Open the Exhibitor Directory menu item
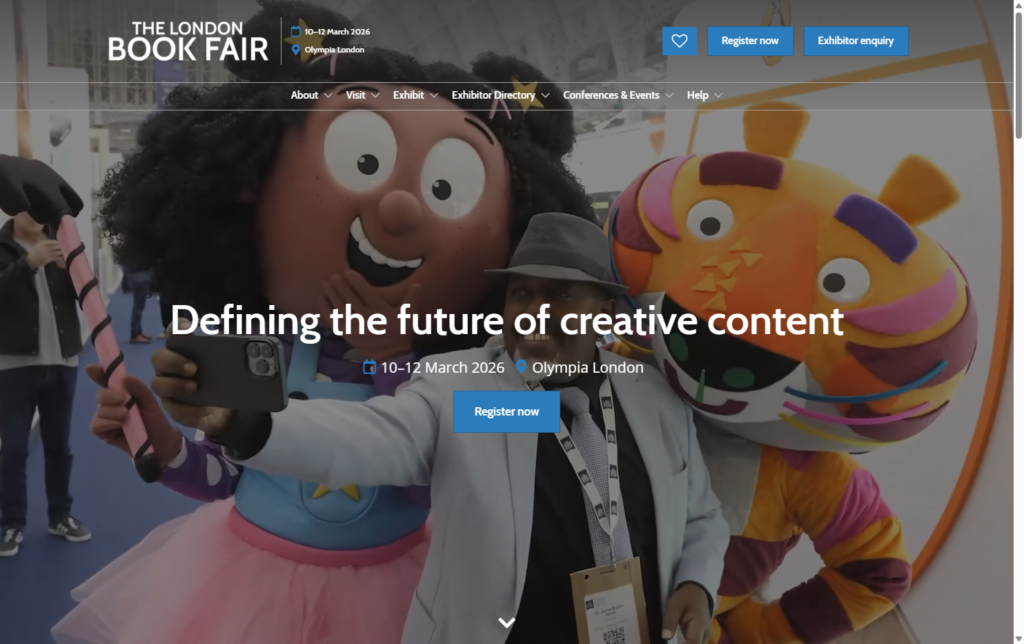 point(493,95)
